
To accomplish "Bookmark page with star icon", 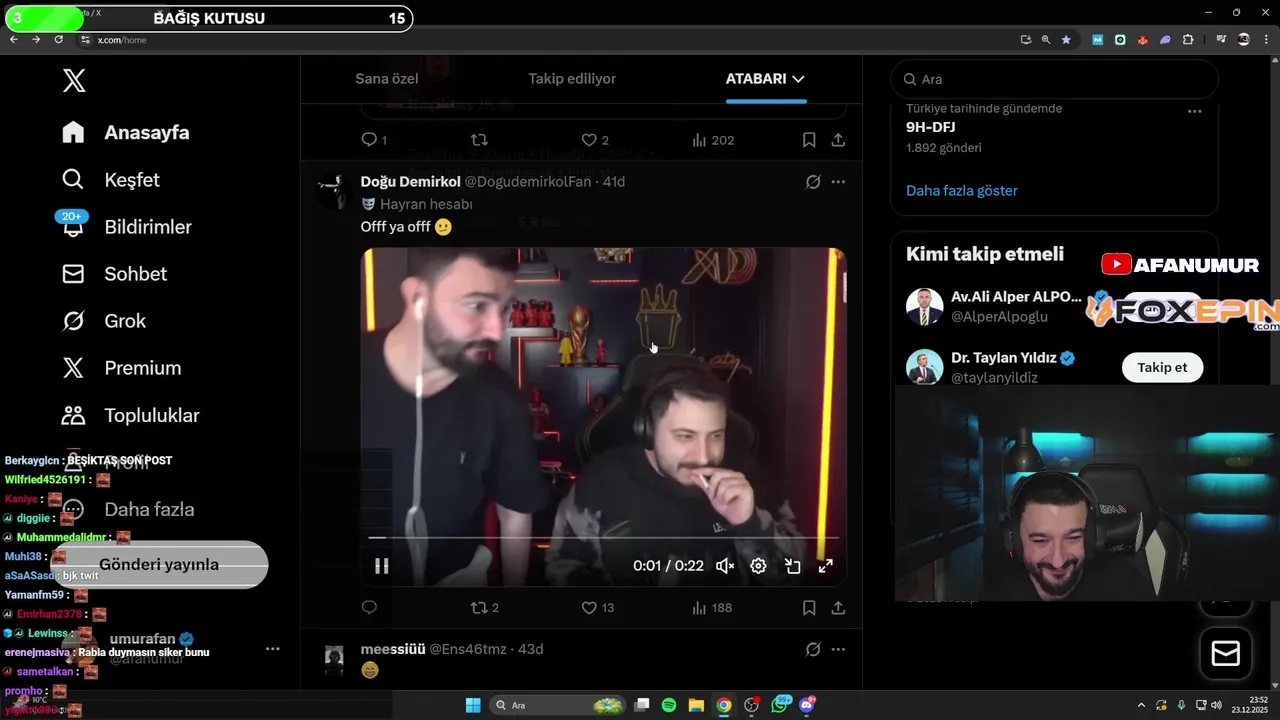I will point(1066,39).
